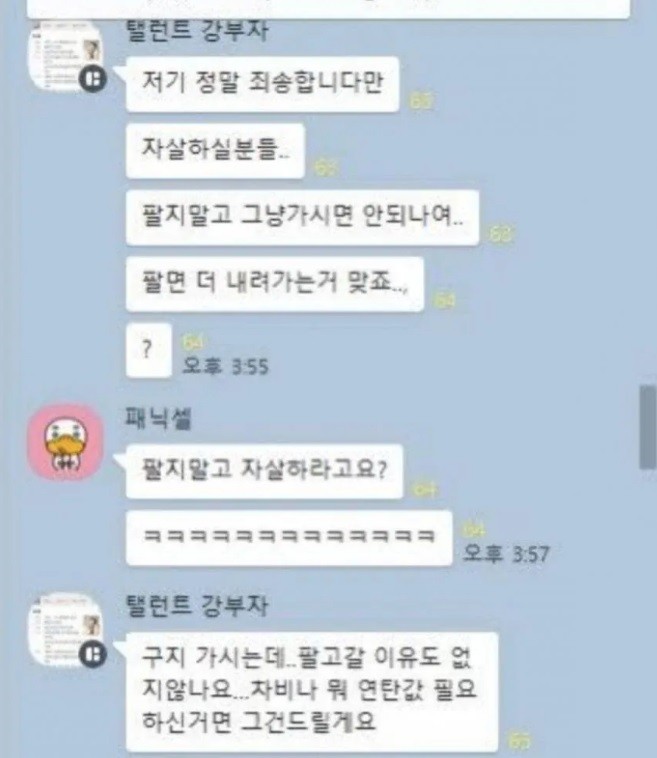Click the chat window vertical scrollbar thumb
The width and height of the screenshot is (657, 758).
tap(648, 427)
